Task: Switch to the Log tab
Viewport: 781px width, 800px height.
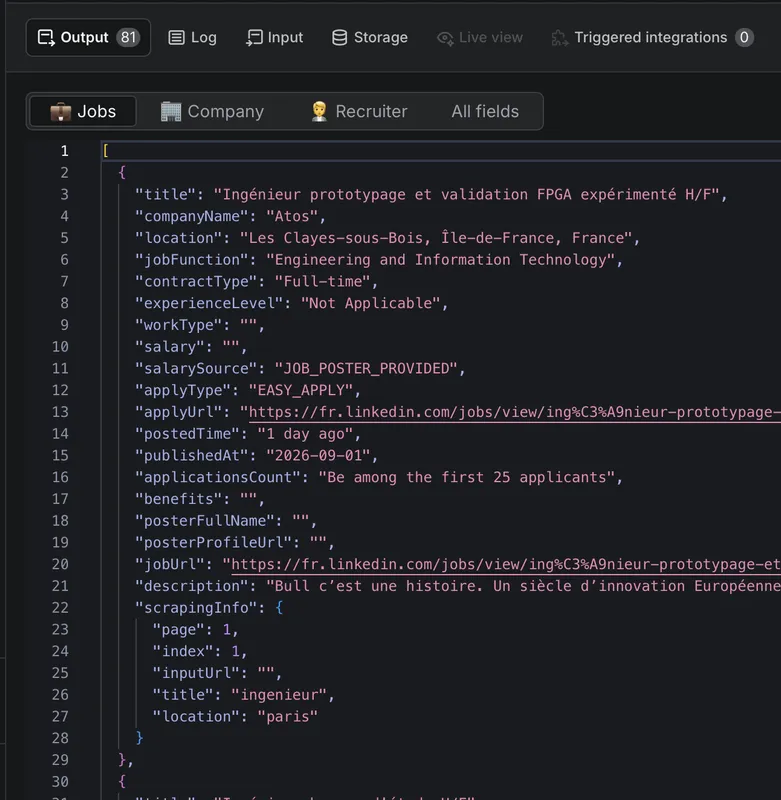Action: (192, 37)
